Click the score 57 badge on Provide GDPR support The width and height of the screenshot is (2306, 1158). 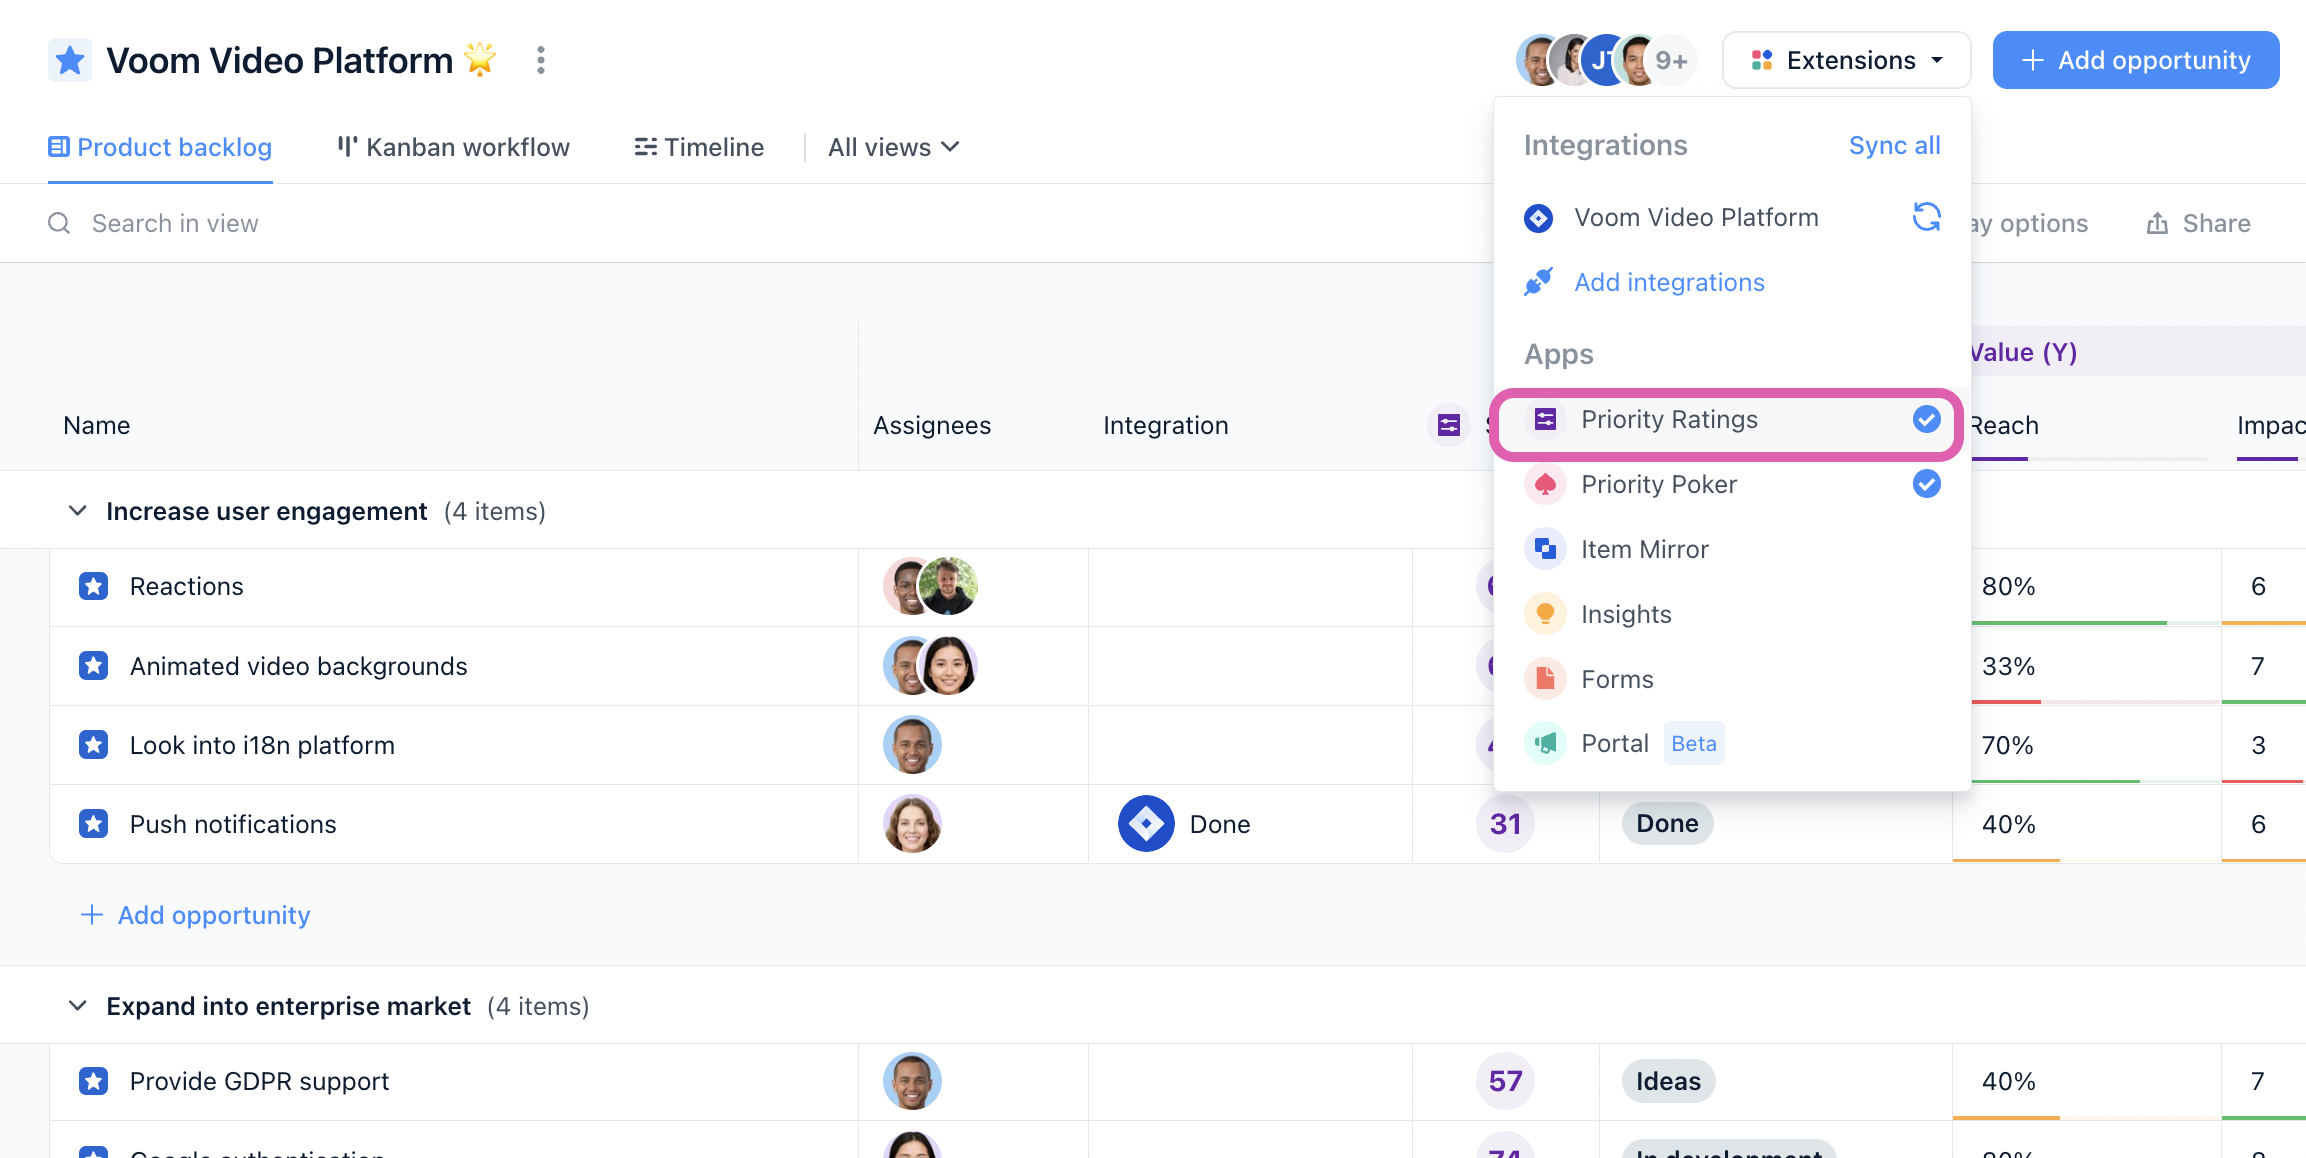[x=1505, y=1081]
